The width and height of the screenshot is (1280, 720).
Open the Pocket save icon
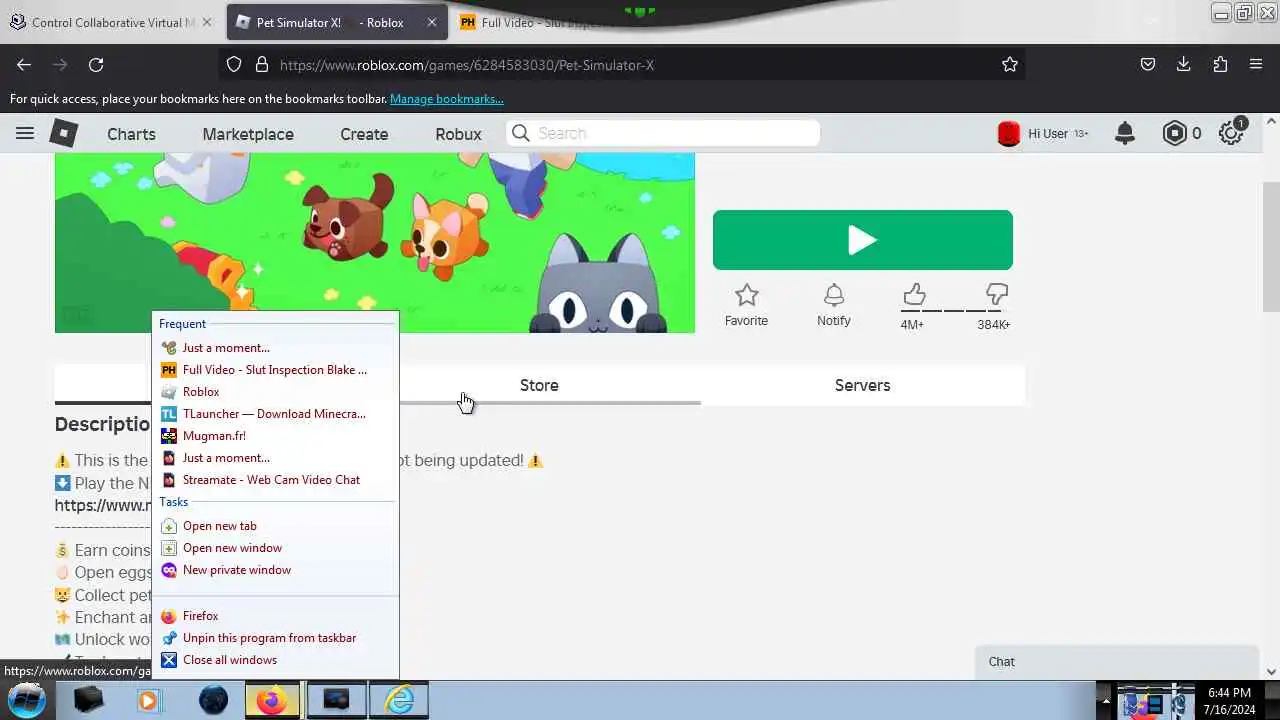1148,64
